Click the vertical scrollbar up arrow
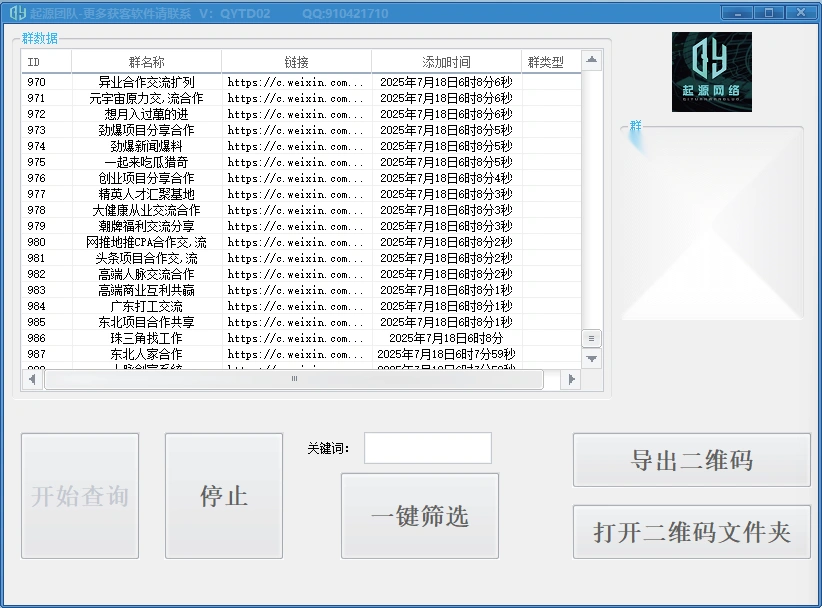This screenshot has height=608, width=822. pos(591,61)
